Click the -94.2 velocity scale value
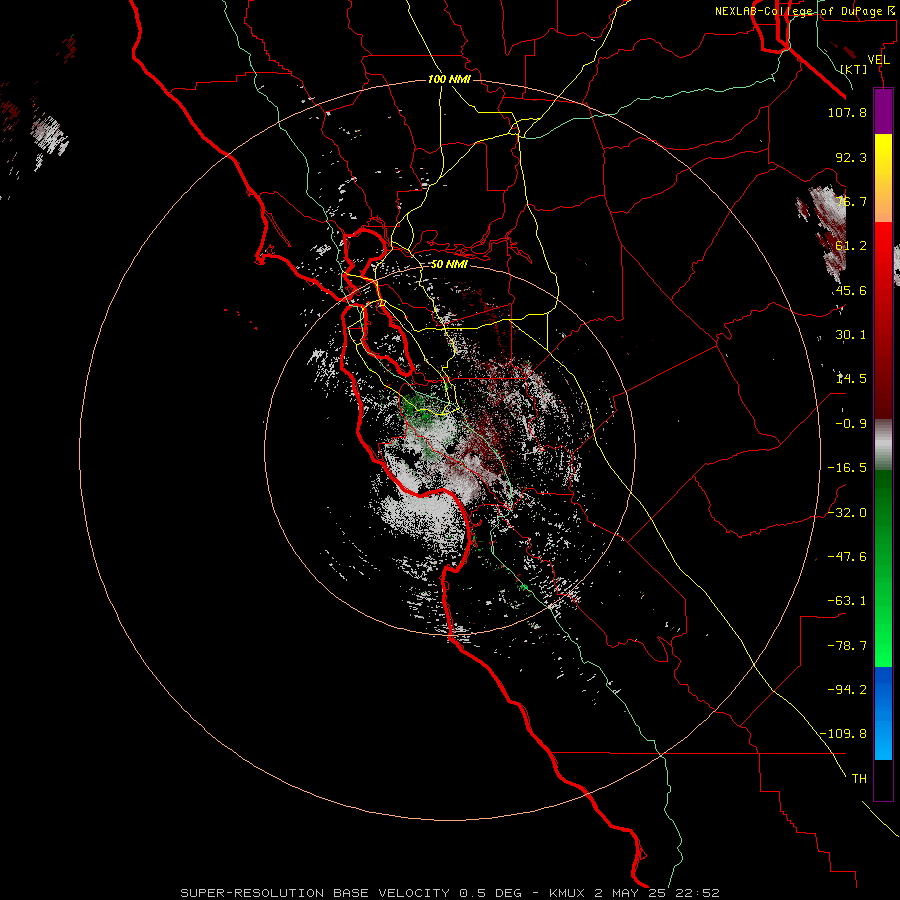 pos(847,689)
